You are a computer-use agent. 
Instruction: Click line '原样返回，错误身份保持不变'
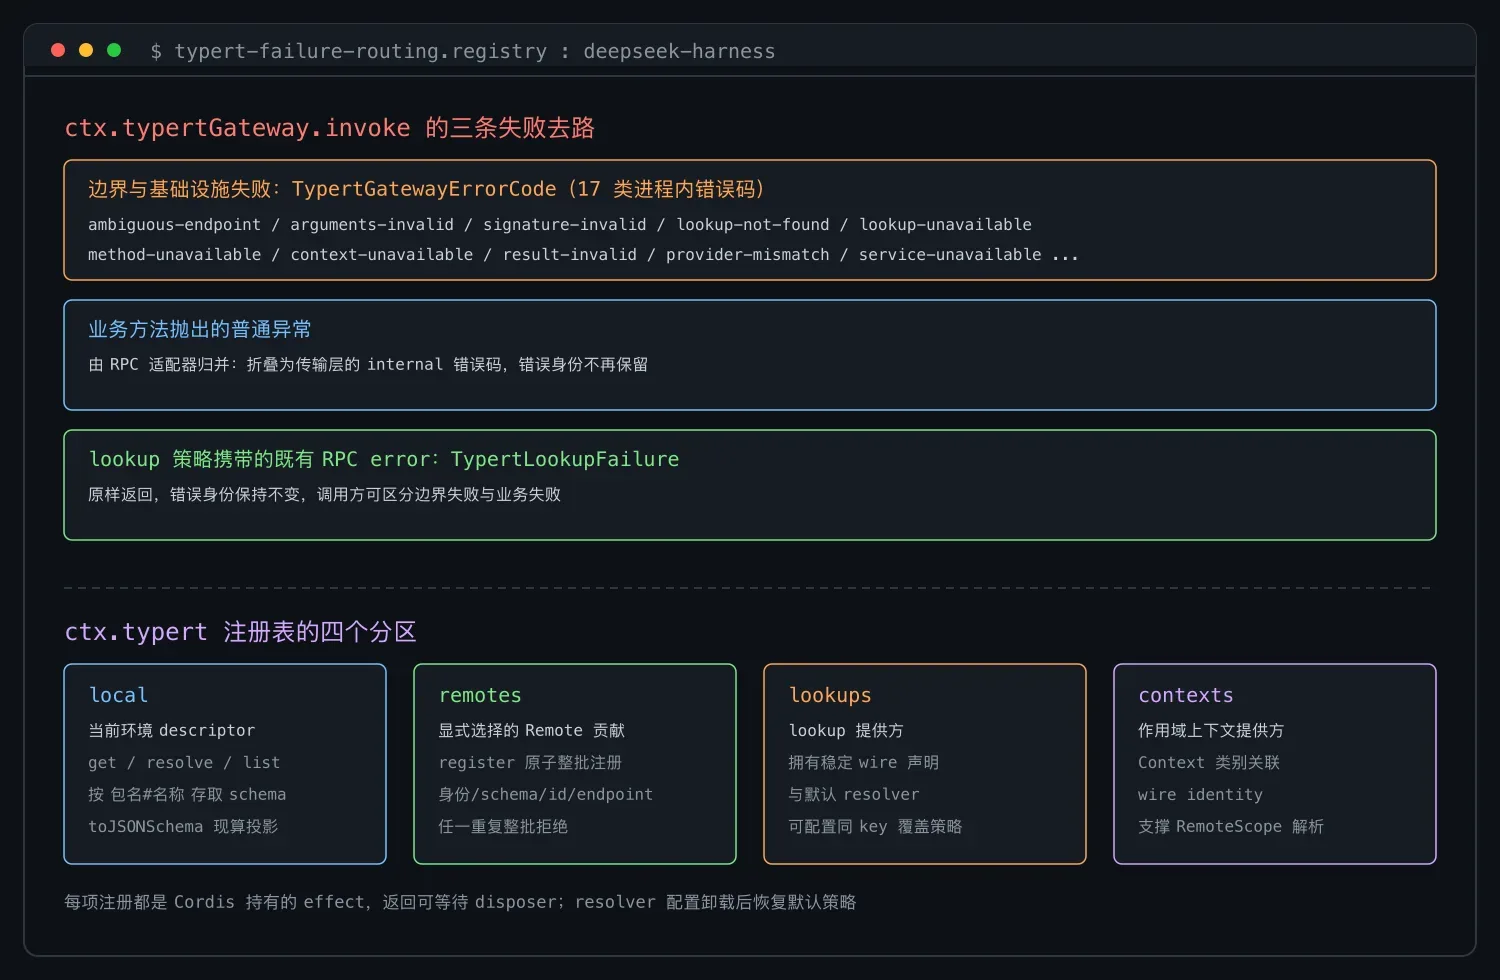tap(325, 495)
